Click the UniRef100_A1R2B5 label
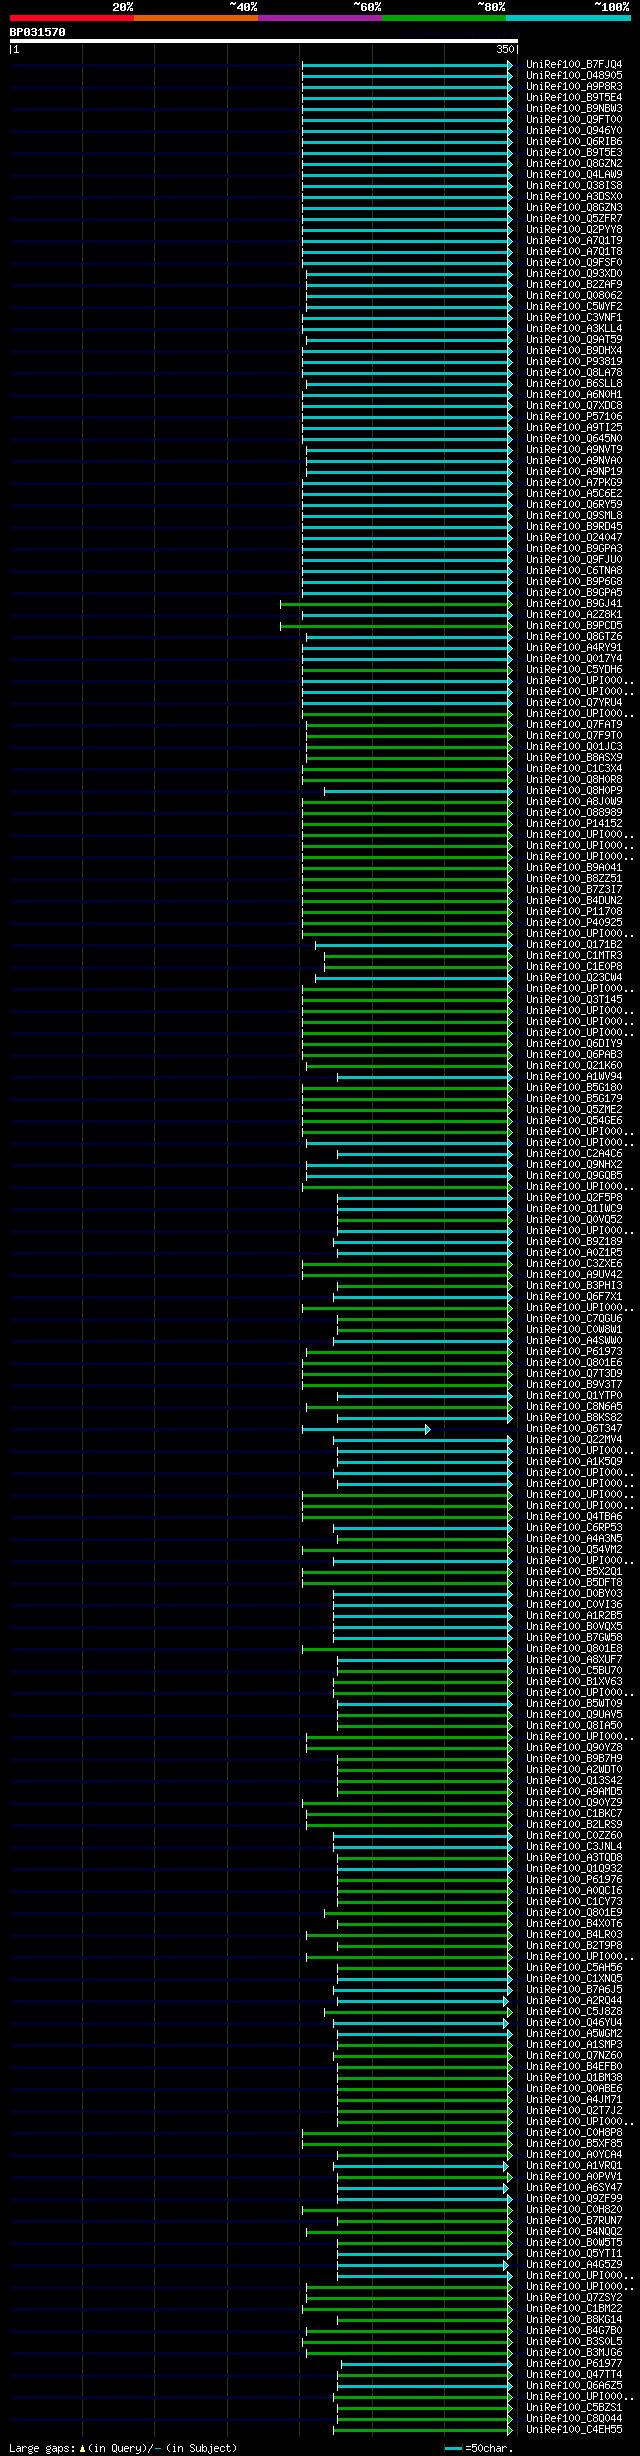This screenshot has width=640, height=2456. click(574, 1615)
